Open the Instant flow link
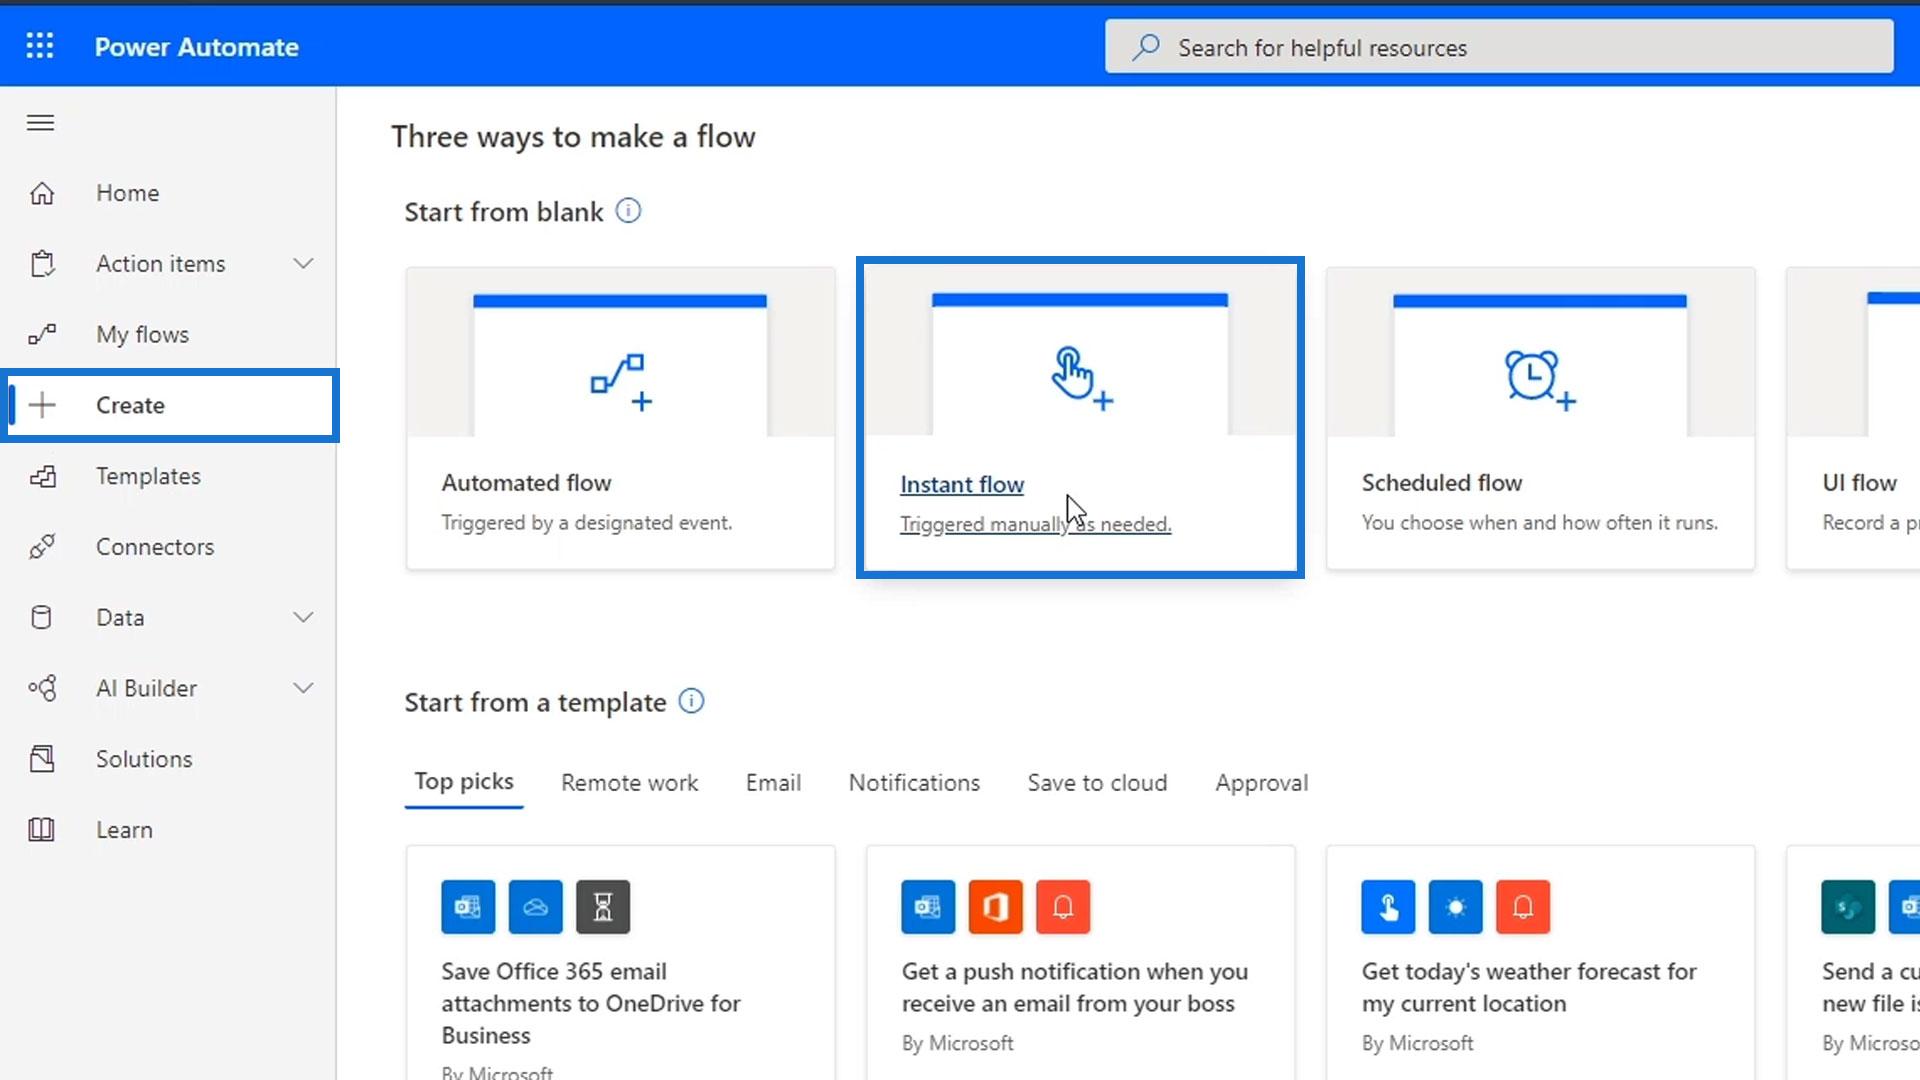This screenshot has width=1920, height=1080. click(x=961, y=485)
